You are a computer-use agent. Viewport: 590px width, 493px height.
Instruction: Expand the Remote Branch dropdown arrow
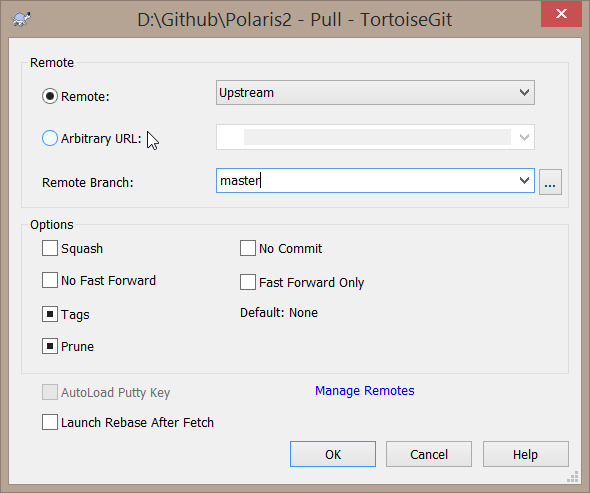tap(525, 181)
